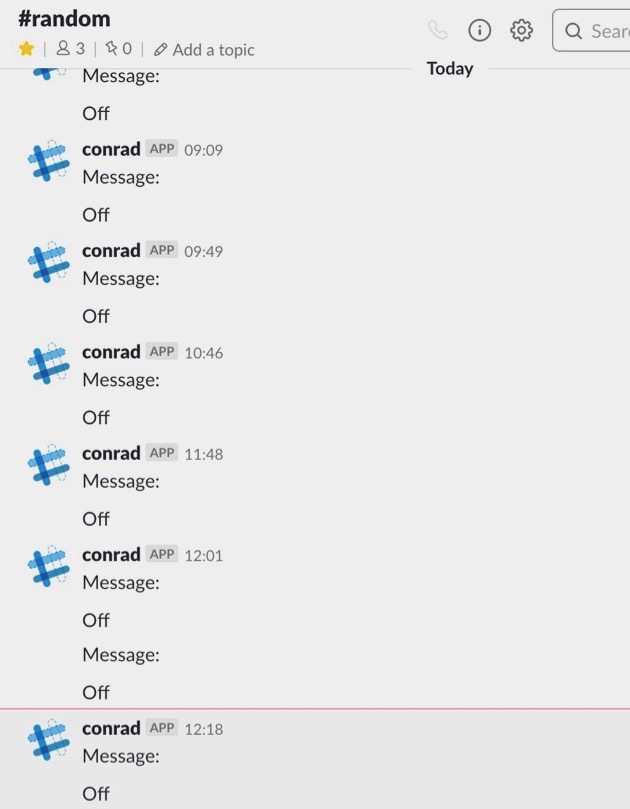The height and width of the screenshot is (809, 630).
Task: Click the Today date divider
Action: pos(450,68)
